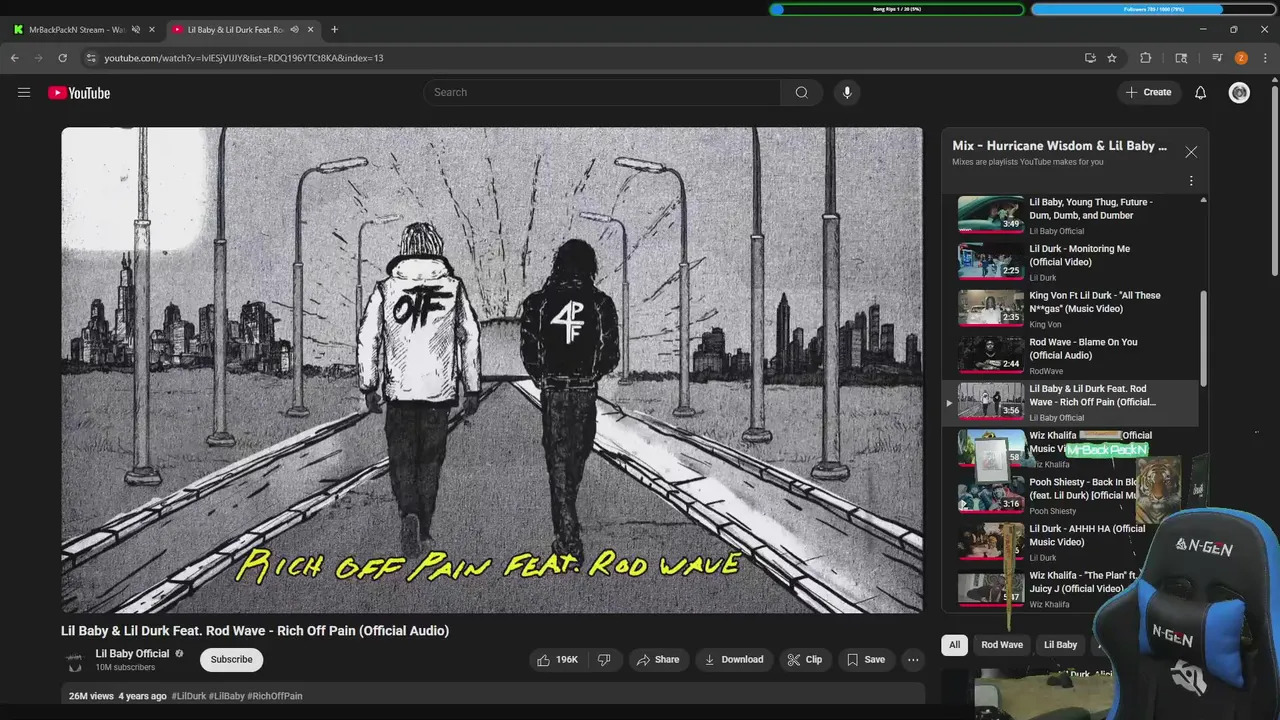Click the #RichOffPain hashtag
This screenshot has width=1280, height=720.
coord(274,696)
